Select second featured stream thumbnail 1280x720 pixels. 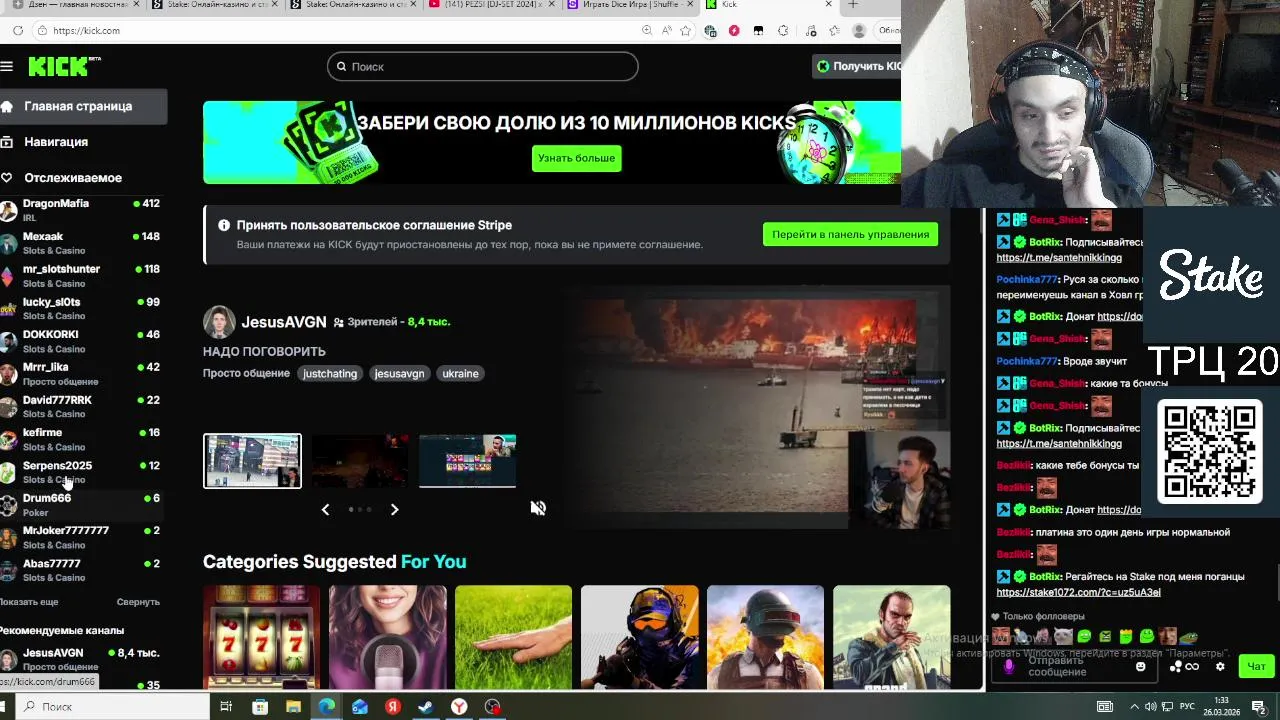tap(360, 461)
